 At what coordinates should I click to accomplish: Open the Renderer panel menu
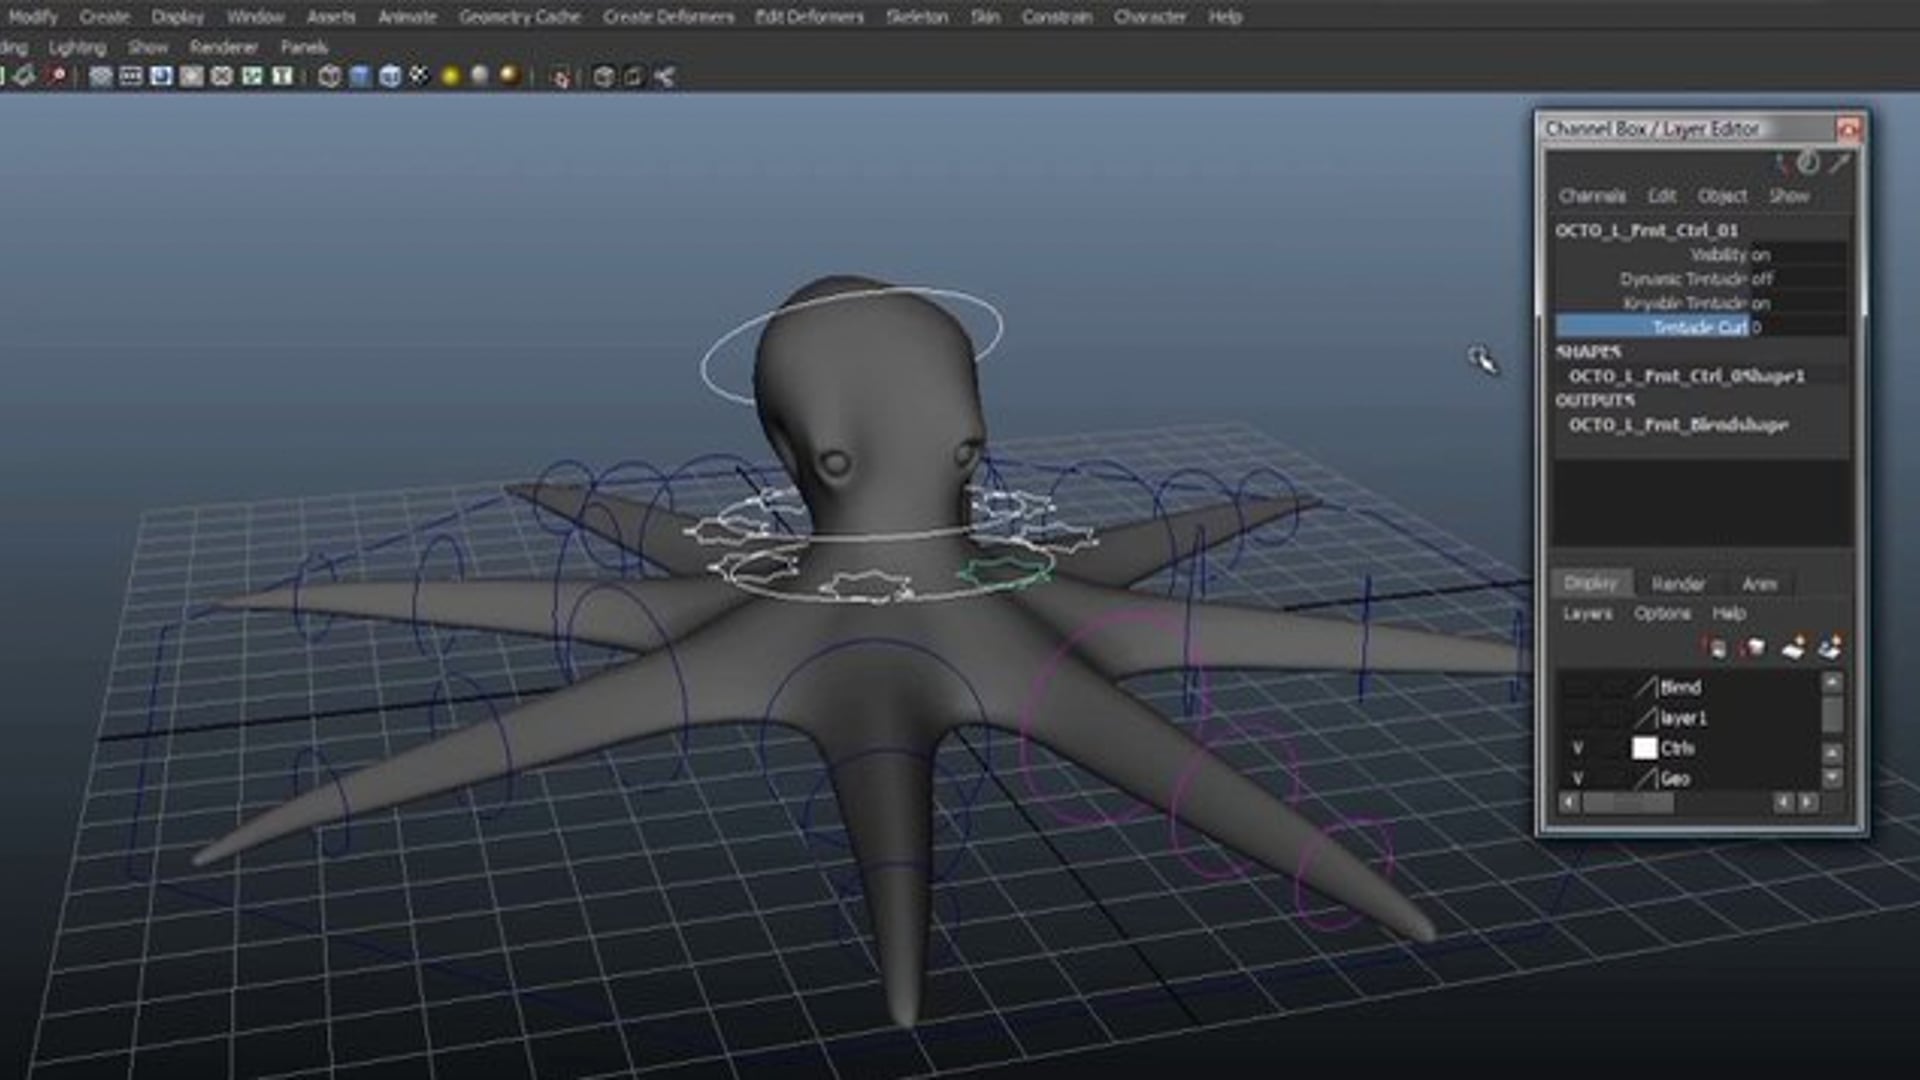[224, 46]
